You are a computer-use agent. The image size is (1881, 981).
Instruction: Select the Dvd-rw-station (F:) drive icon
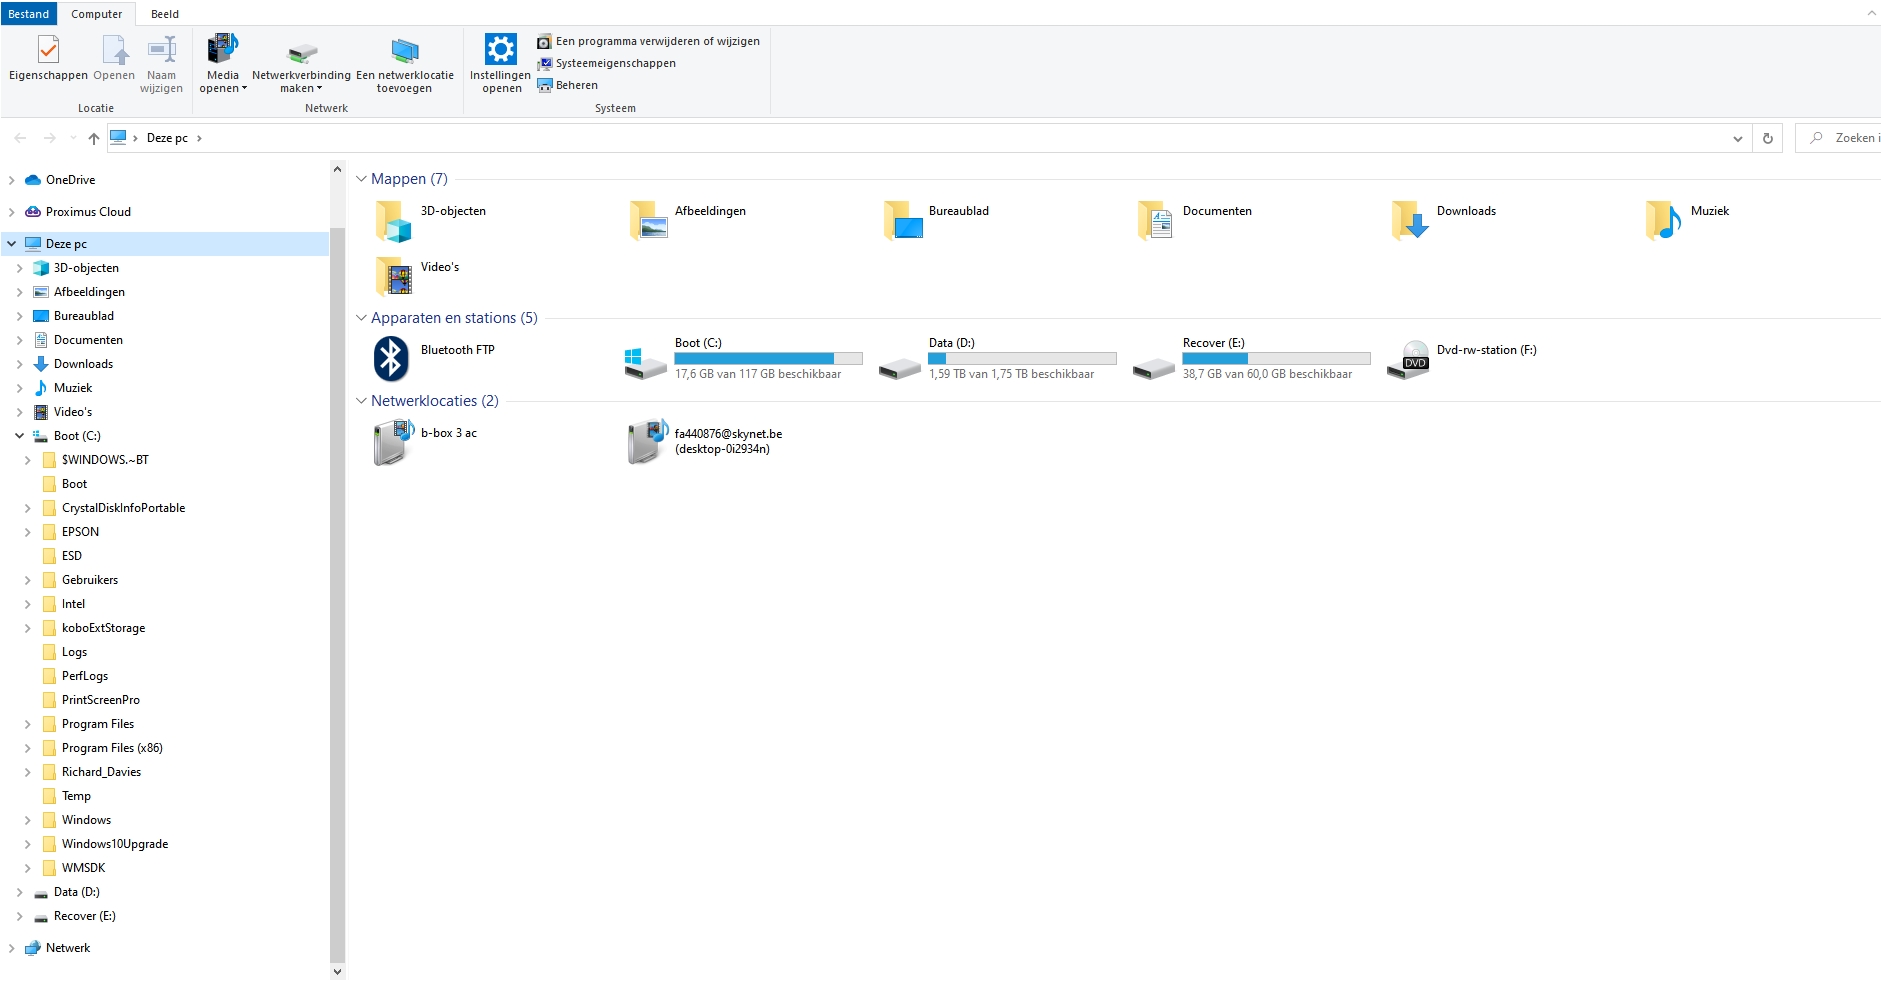pyautogui.click(x=1408, y=360)
